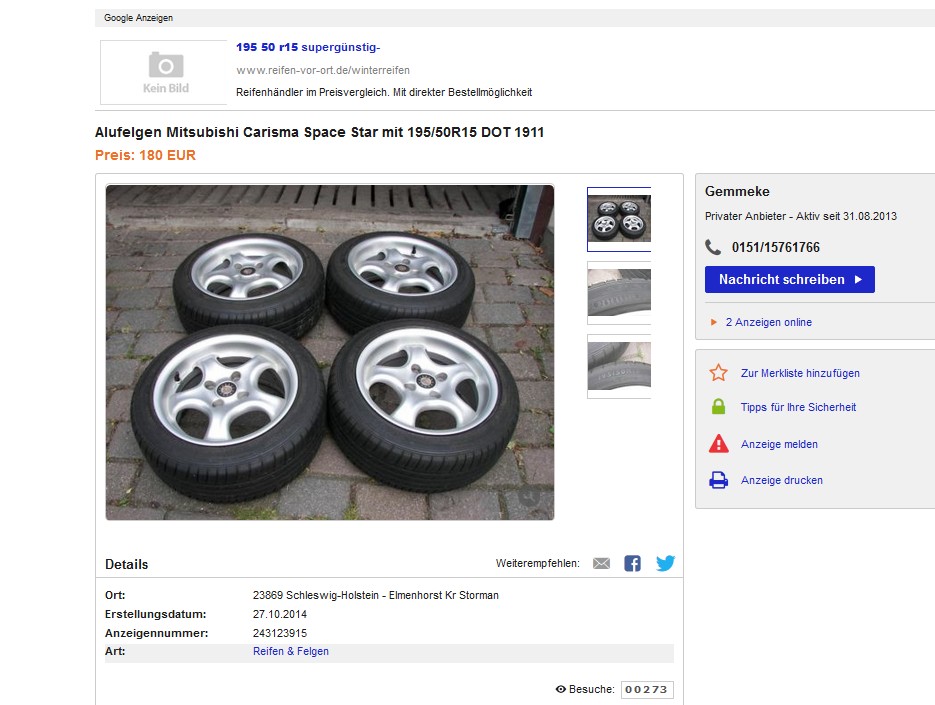935x705 pixels.
Task: Click the Google Anzeigen label
Action: (137, 18)
